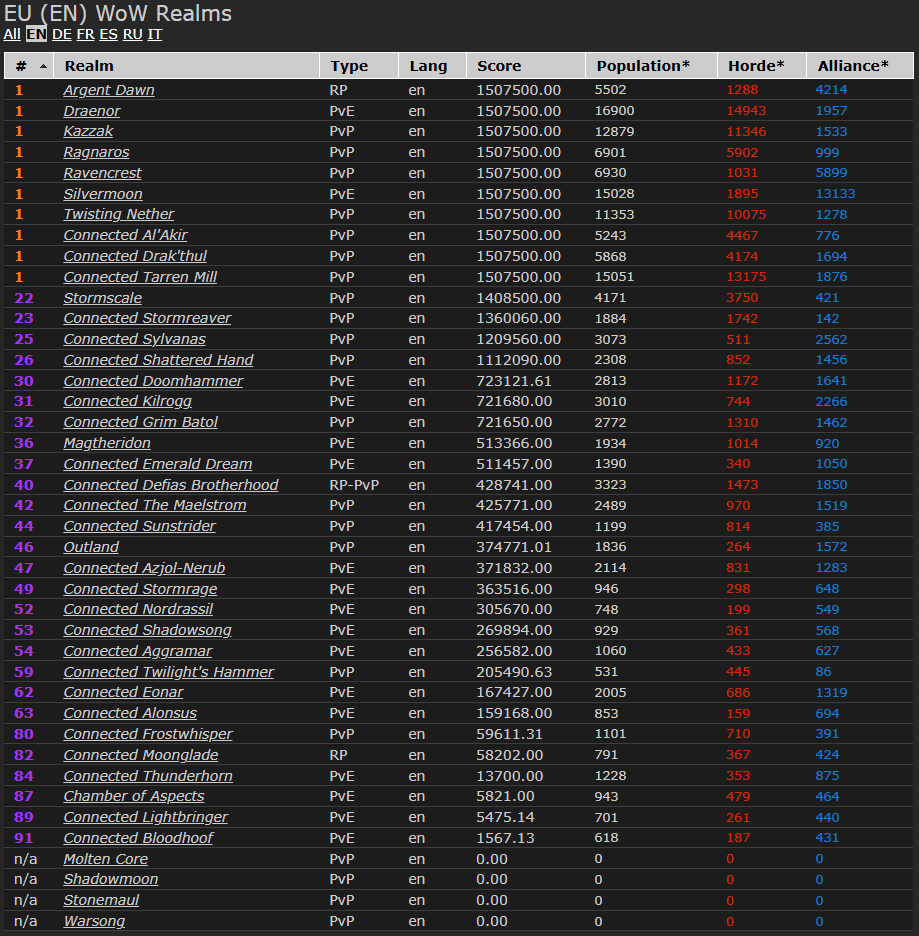Open the Connected Stormreaver link

(x=147, y=318)
